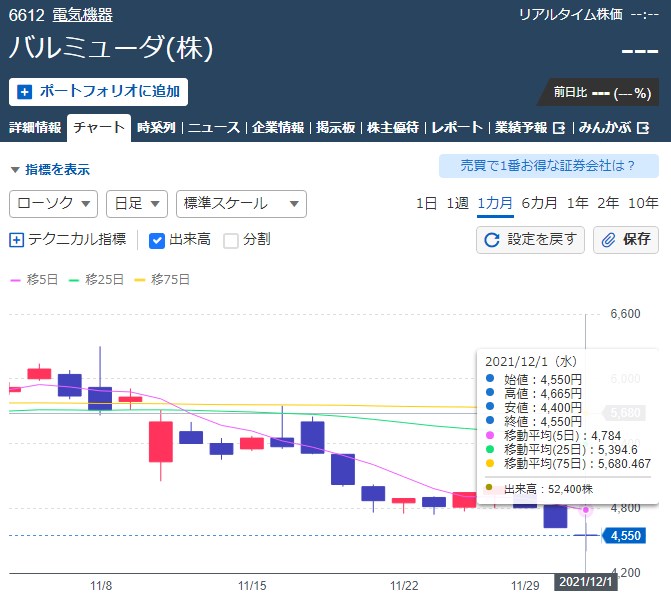The image size is (671, 603).
Task: Enable the 分割 checkbox
Action: (x=231, y=241)
